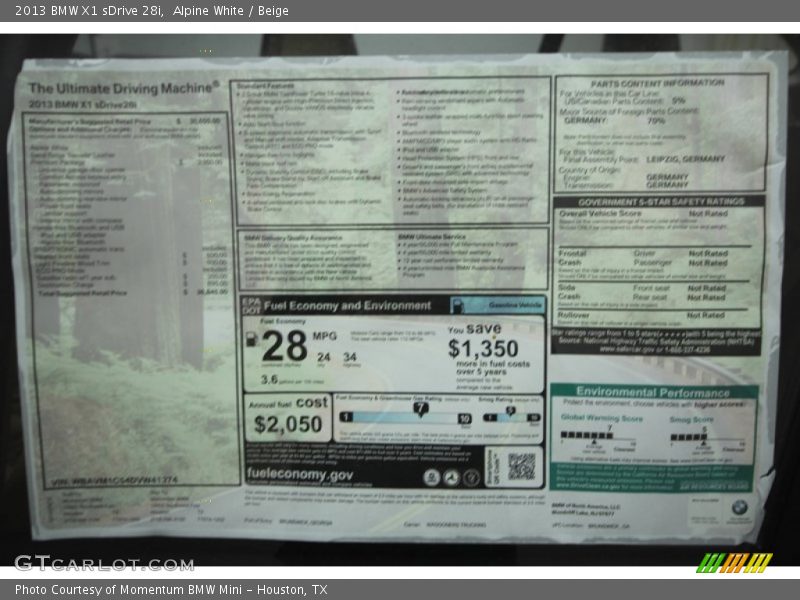Click the large '28' MPG figure
800x600 pixels.
click(285, 346)
